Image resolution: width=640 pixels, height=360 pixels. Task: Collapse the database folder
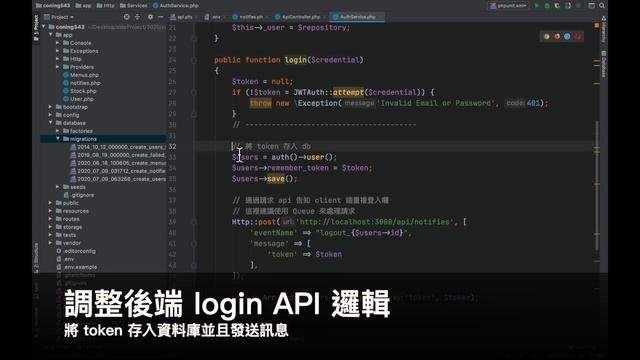51,123
